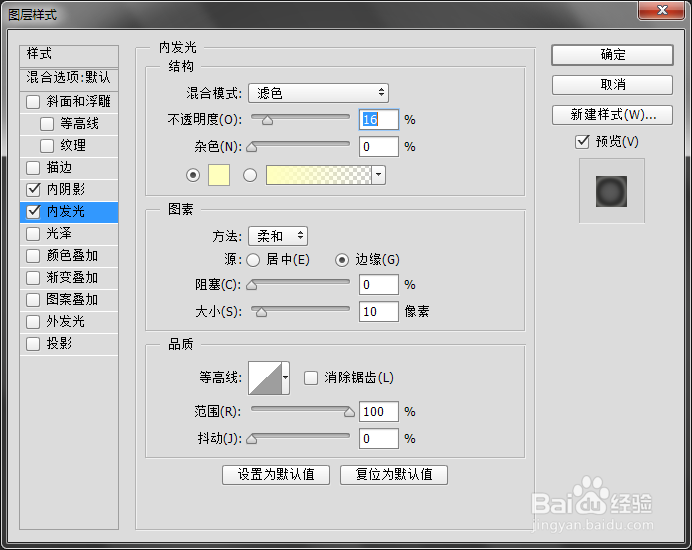Select the 样式 list header

tap(69, 56)
